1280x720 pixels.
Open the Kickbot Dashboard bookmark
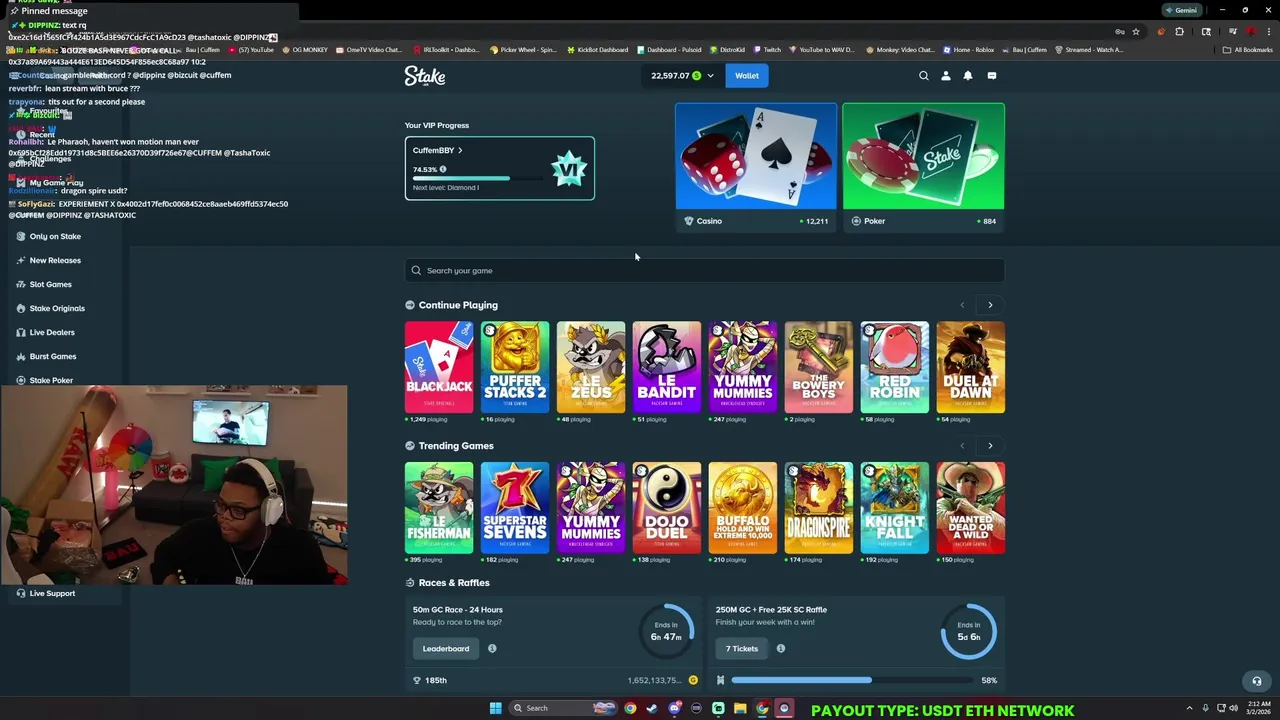point(598,49)
